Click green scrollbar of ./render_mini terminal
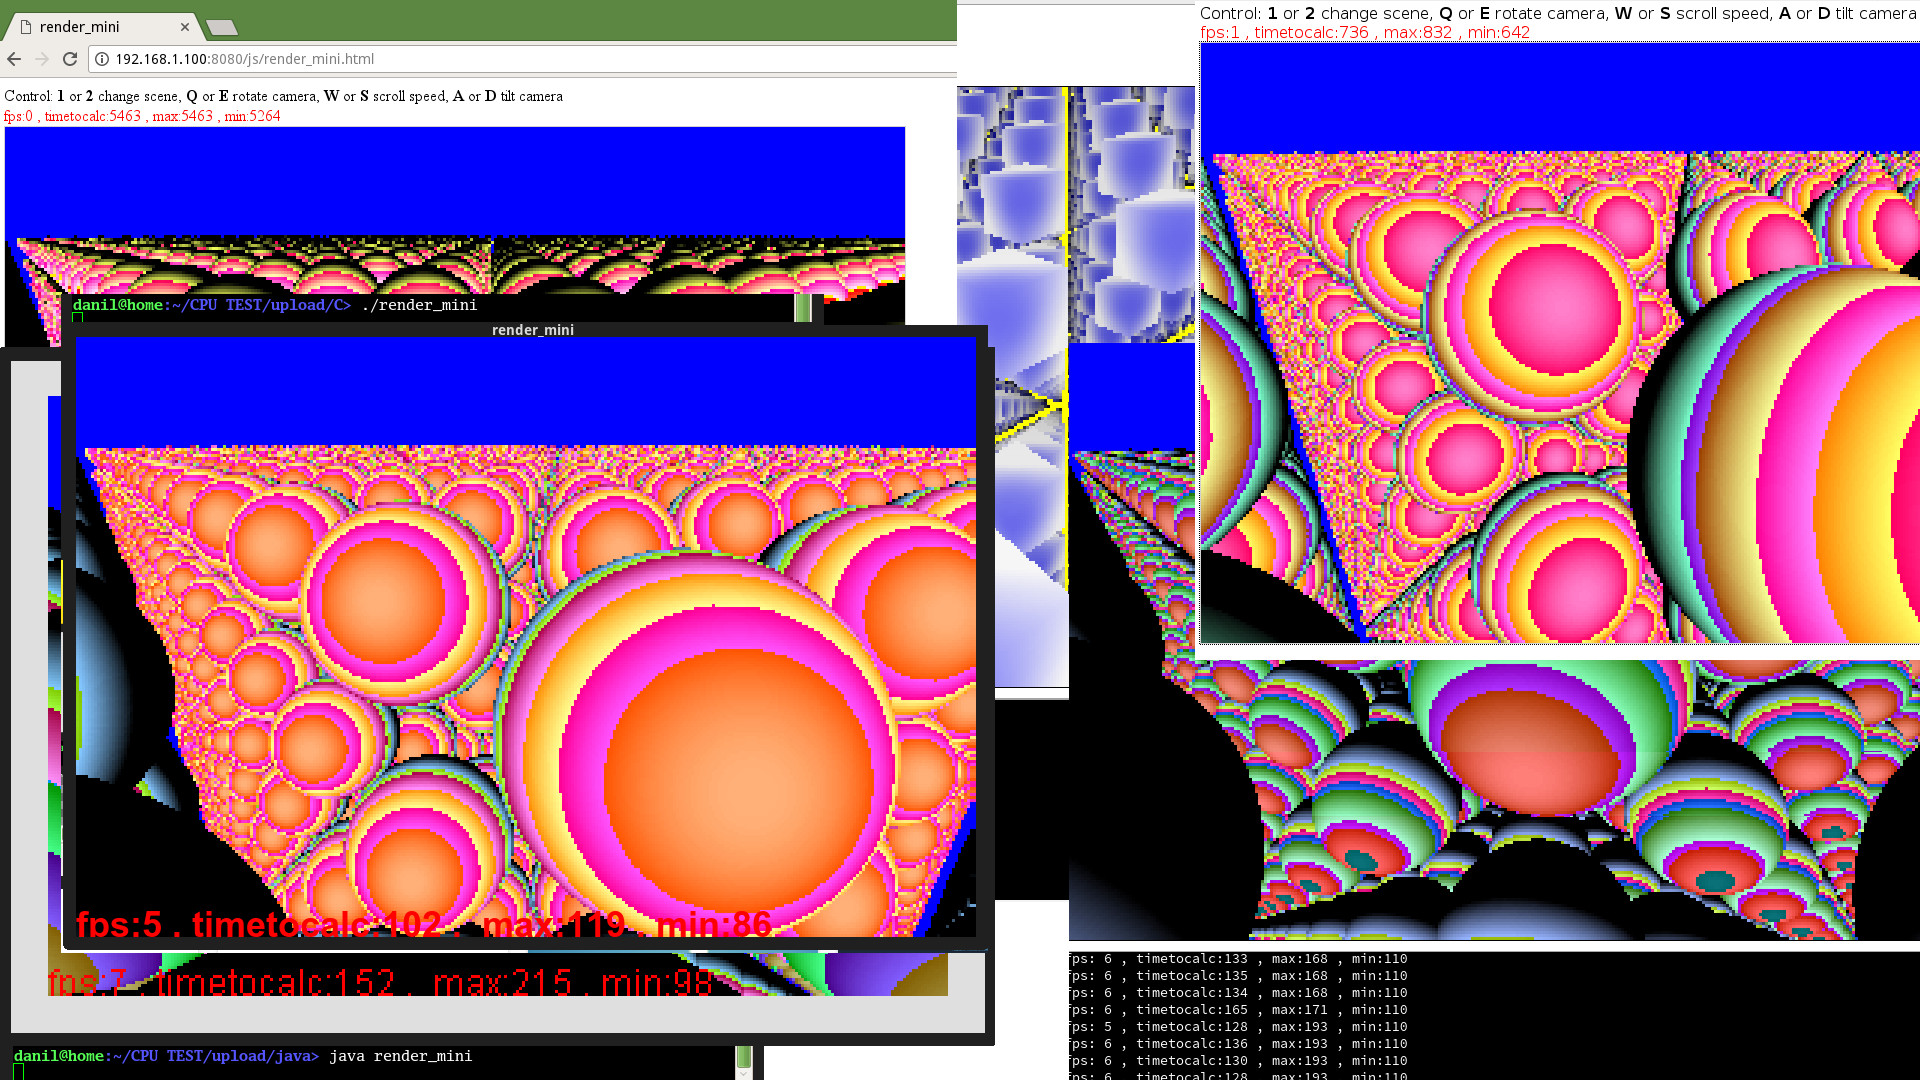 point(802,308)
